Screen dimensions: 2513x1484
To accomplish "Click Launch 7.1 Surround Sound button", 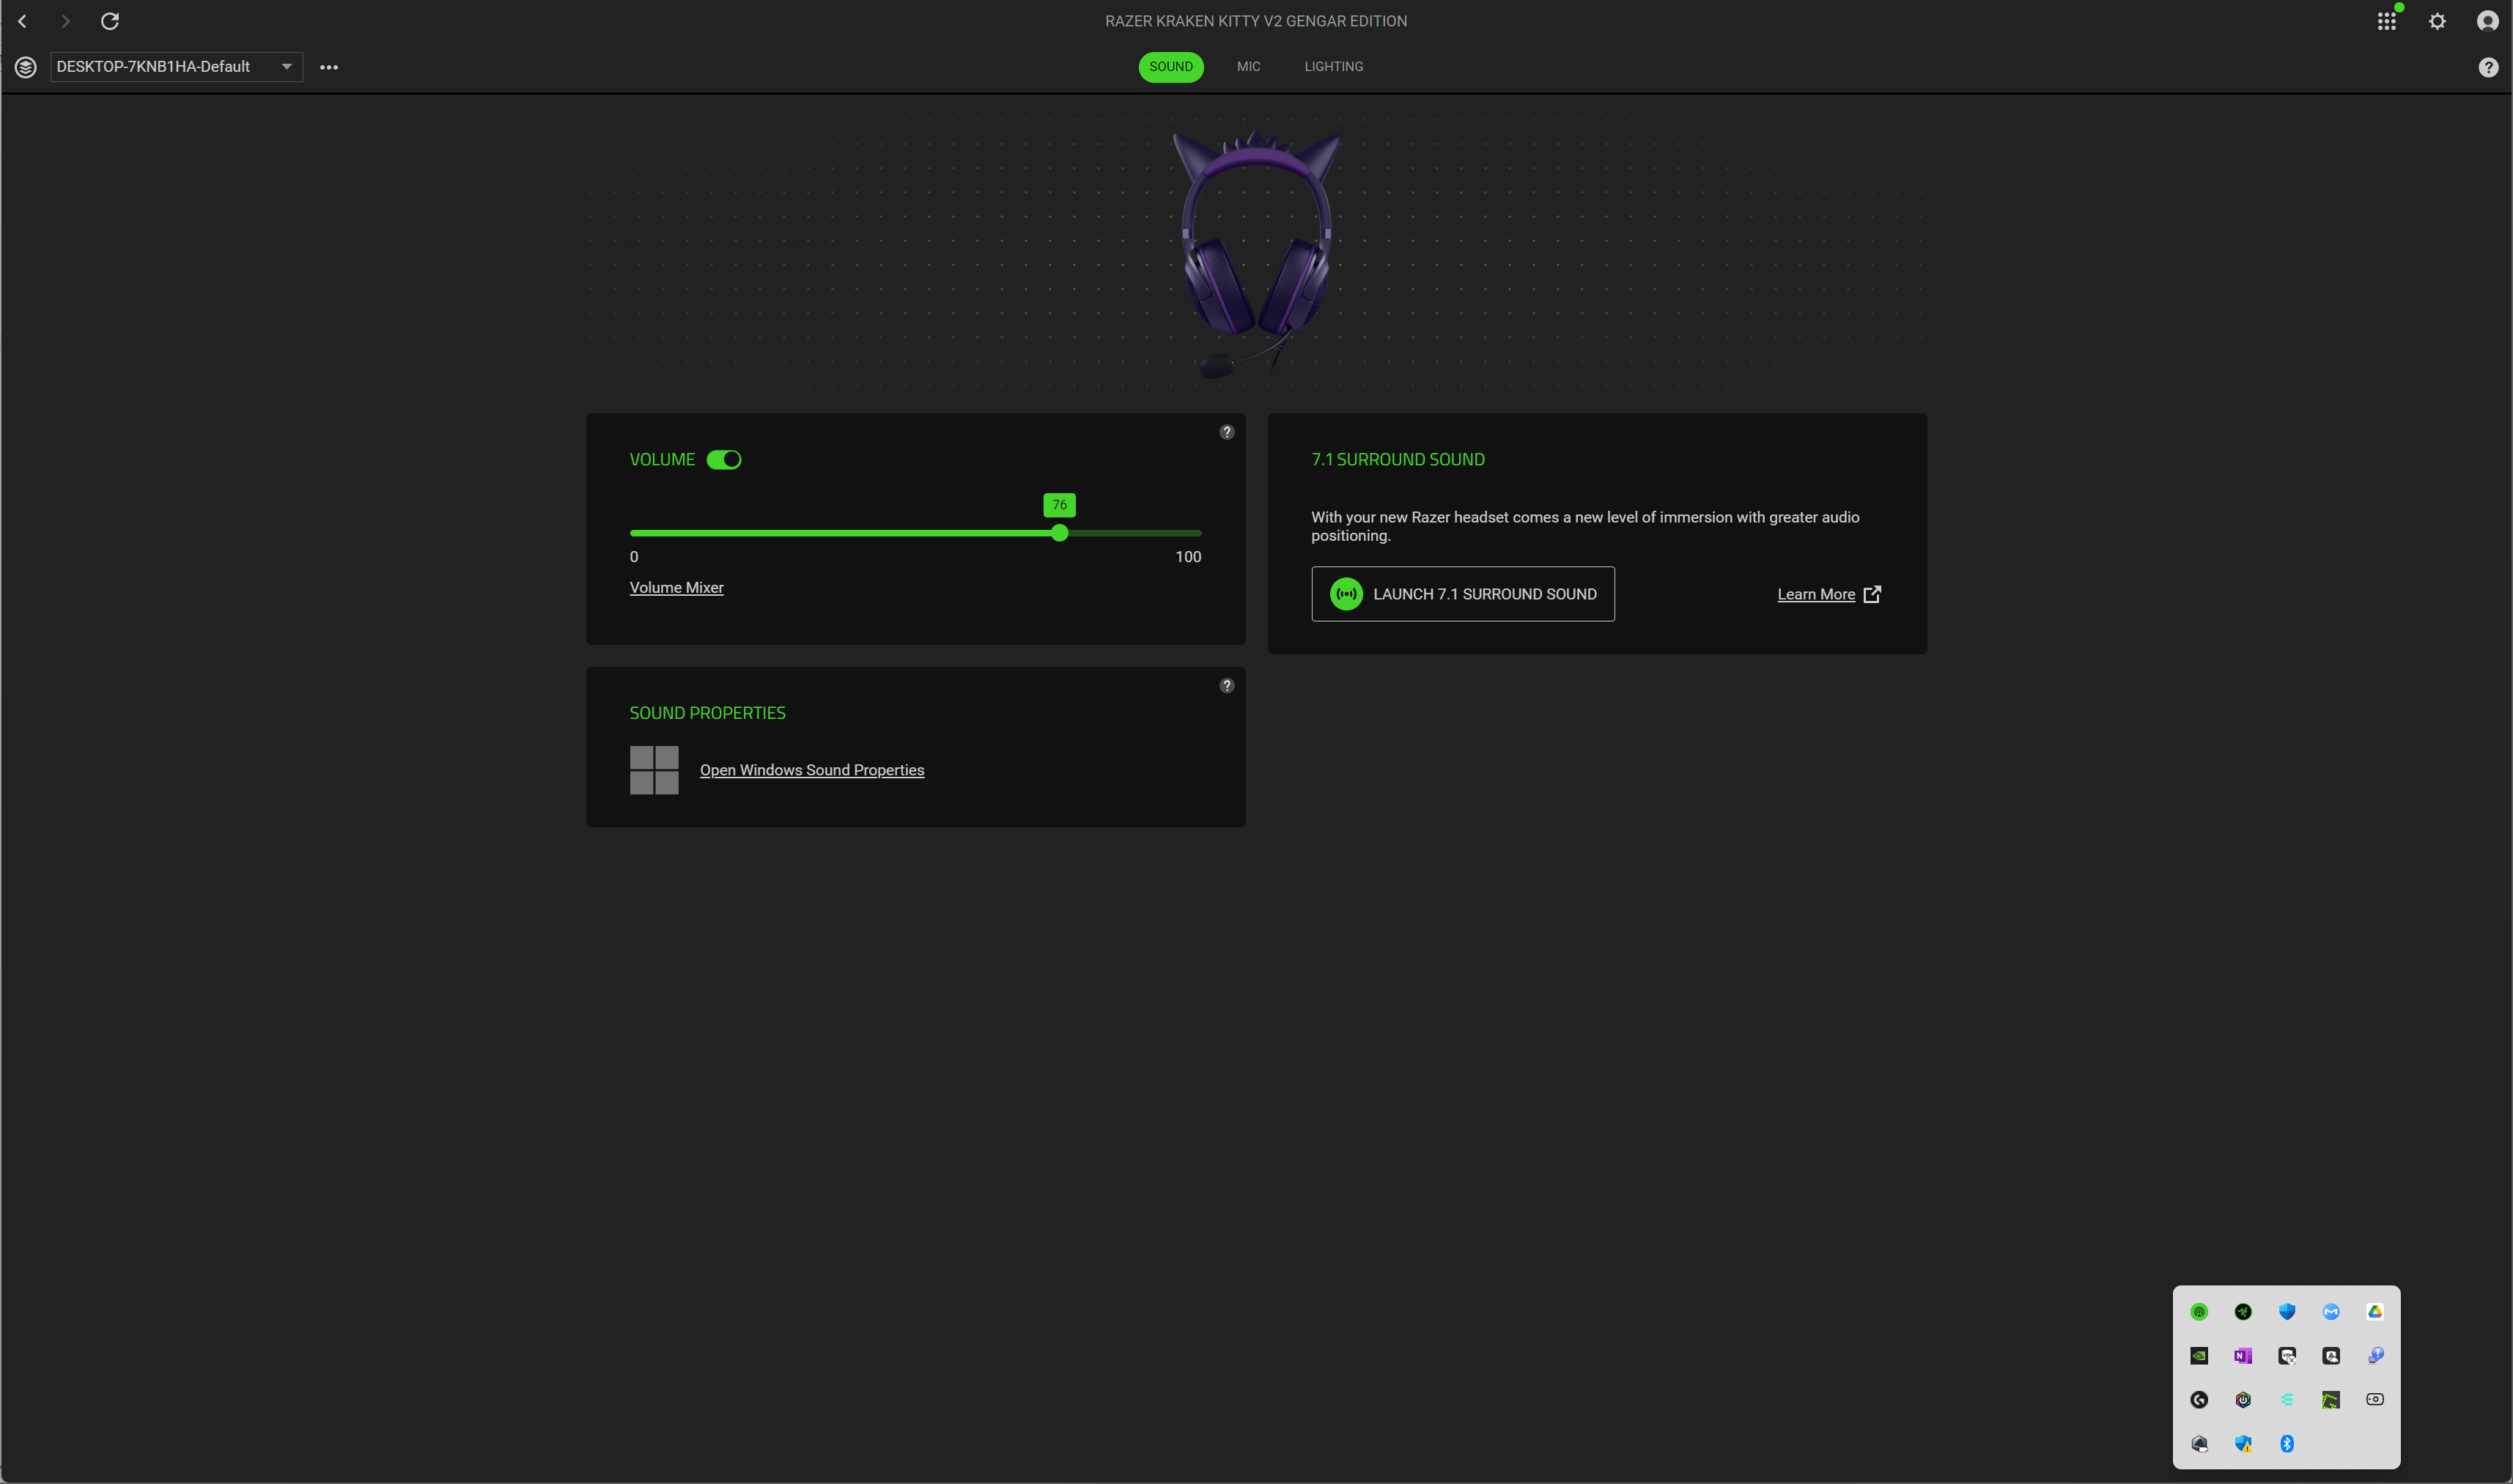I will click(x=1462, y=594).
